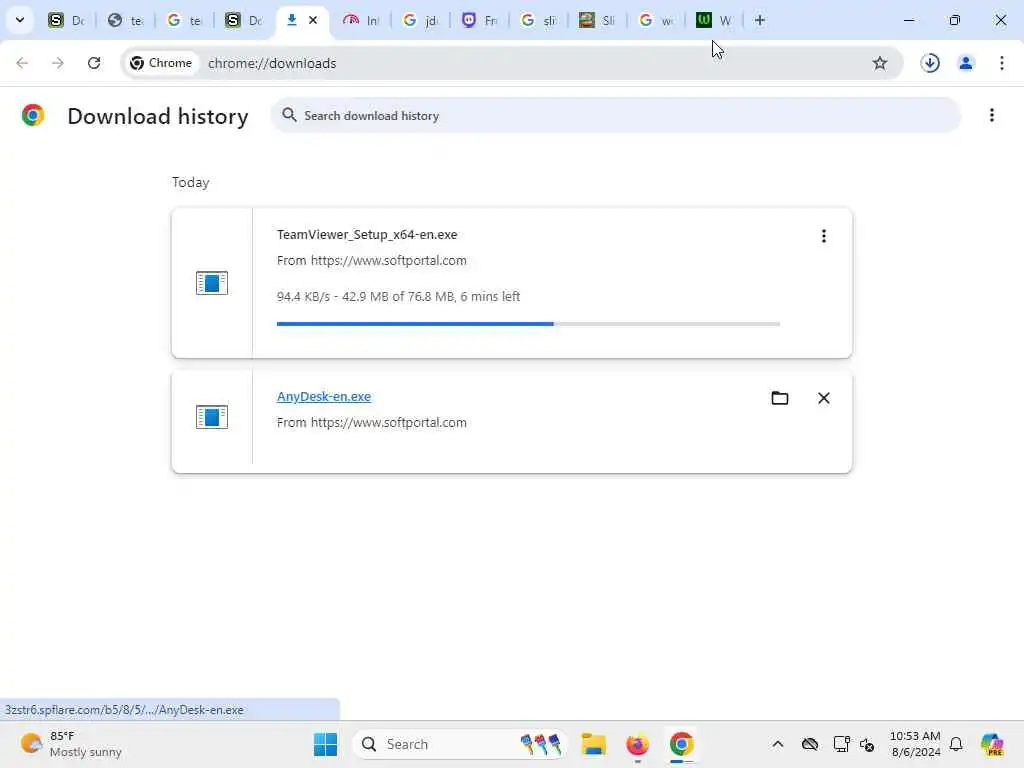Switch to the green 'W' tab
Screen dimensions: 1024x768
[714, 20]
